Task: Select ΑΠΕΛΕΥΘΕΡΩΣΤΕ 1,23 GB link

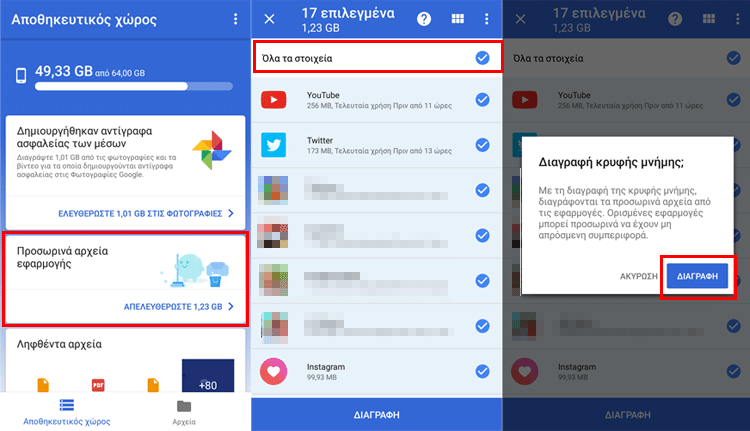Action: pos(173,307)
